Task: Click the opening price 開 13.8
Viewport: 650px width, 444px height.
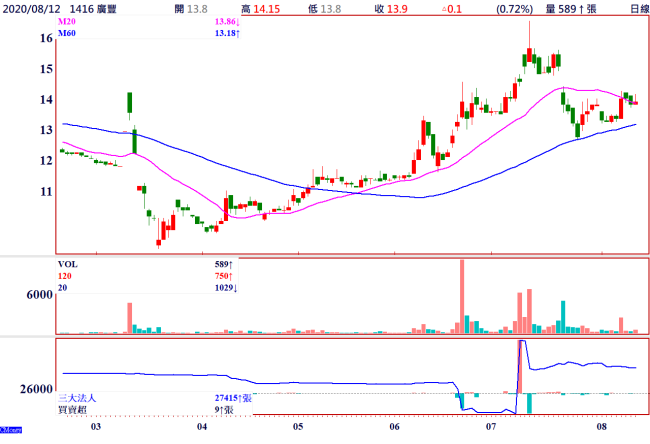Action: 191,9
